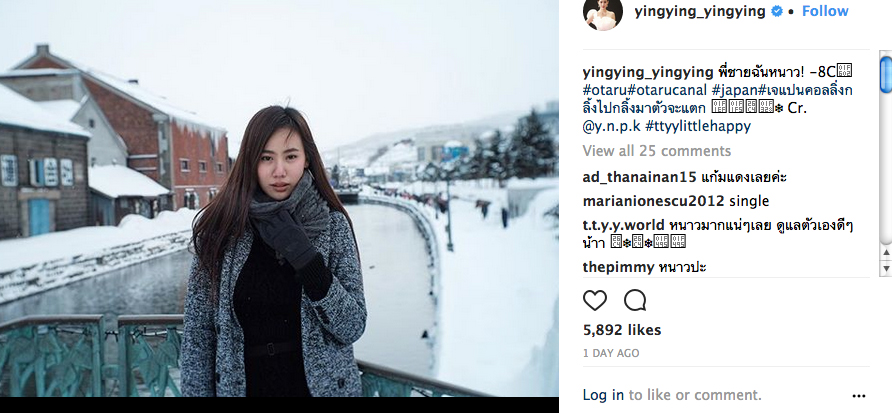The width and height of the screenshot is (892, 413).
Task: Open the yingying_yingying profile avatar
Action: pyautogui.click(x=602, y=12)
